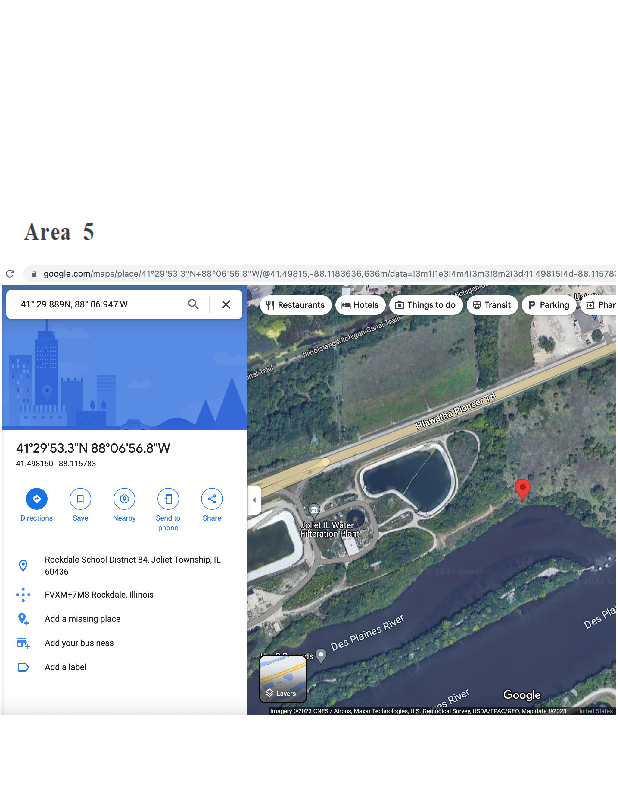Click the Save bookmark icon
The height and width of the screenshot is (800, 618).
point(80,498)
